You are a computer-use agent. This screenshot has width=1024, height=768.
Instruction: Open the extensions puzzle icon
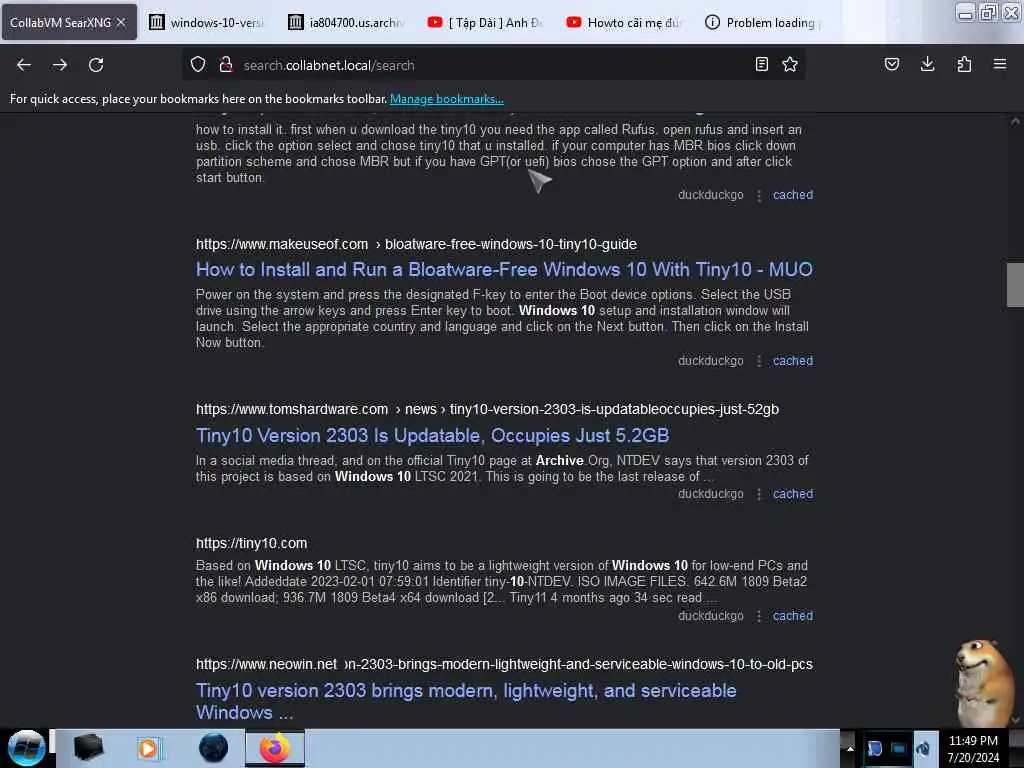(x=964, y=64)
